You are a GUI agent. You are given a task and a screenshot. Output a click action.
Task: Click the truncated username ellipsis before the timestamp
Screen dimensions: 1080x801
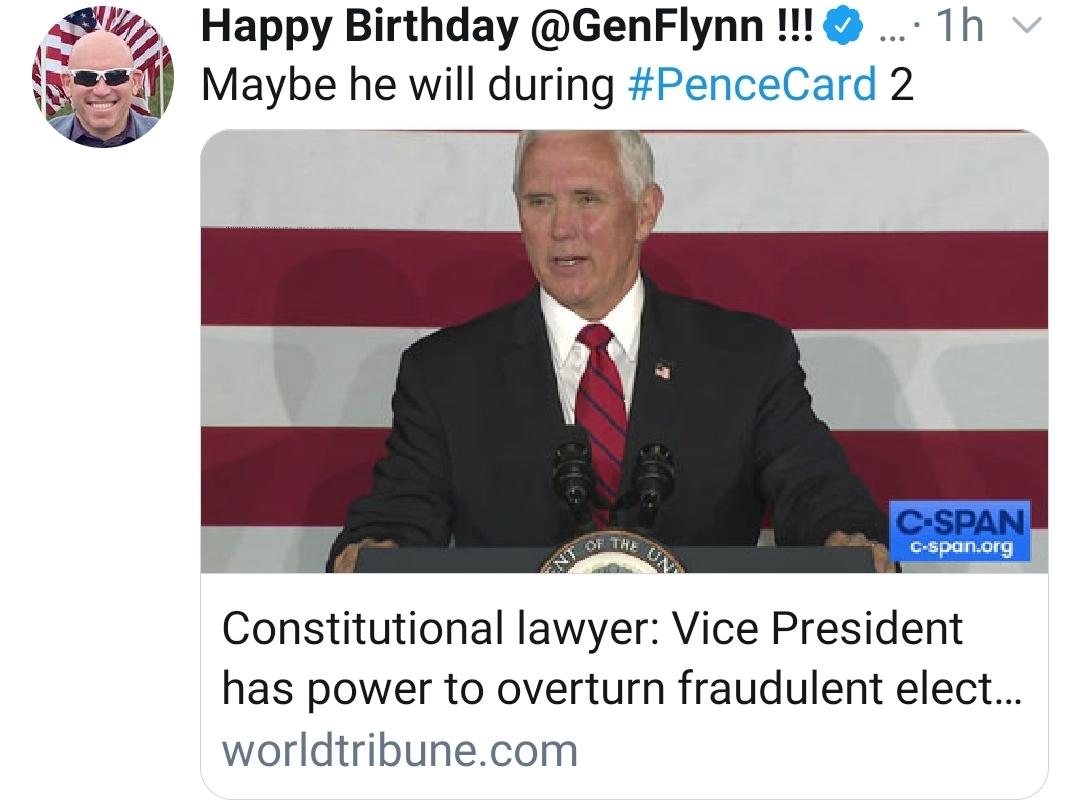890,30
